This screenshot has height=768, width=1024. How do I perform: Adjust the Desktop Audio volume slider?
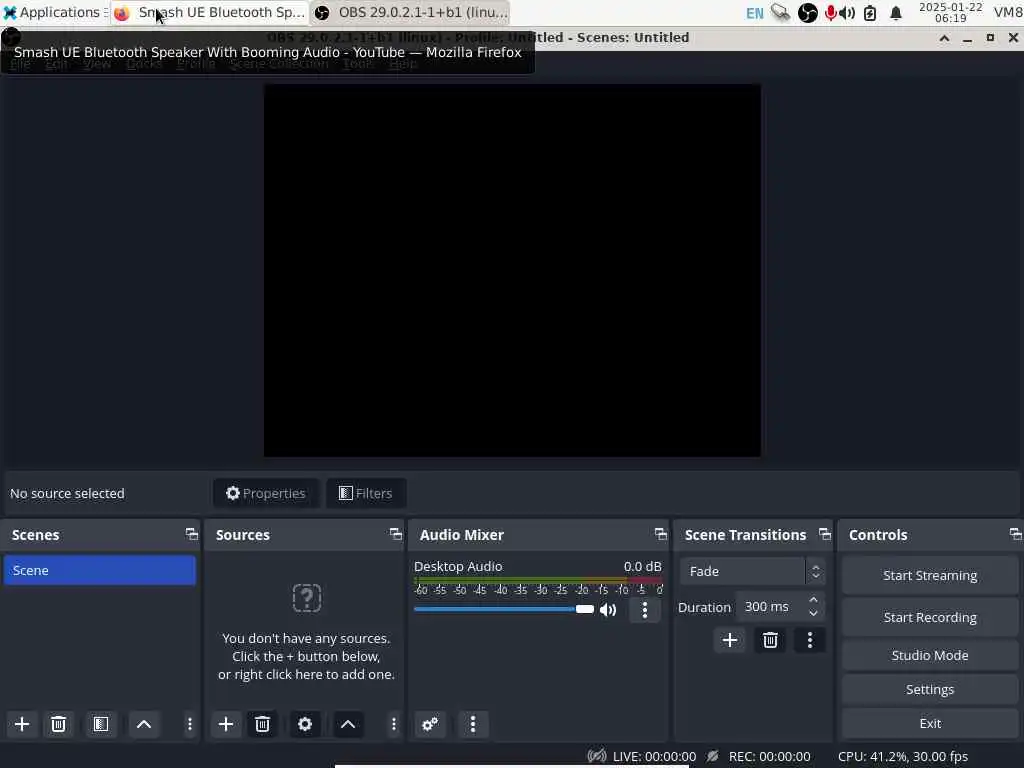click(504, 609)
